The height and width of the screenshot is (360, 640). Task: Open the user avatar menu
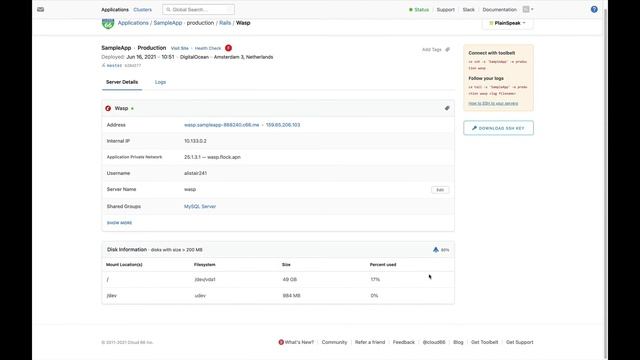(x=528, y=9)
